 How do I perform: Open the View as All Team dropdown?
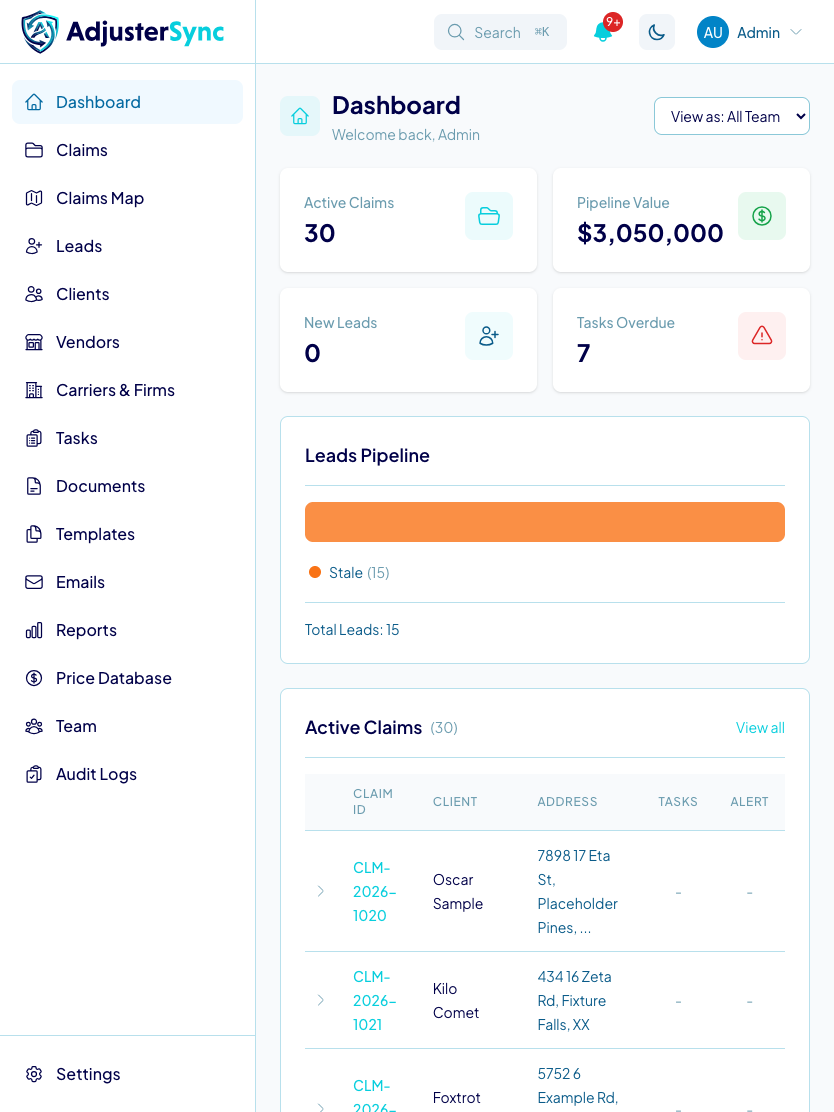tap(731, 116)
